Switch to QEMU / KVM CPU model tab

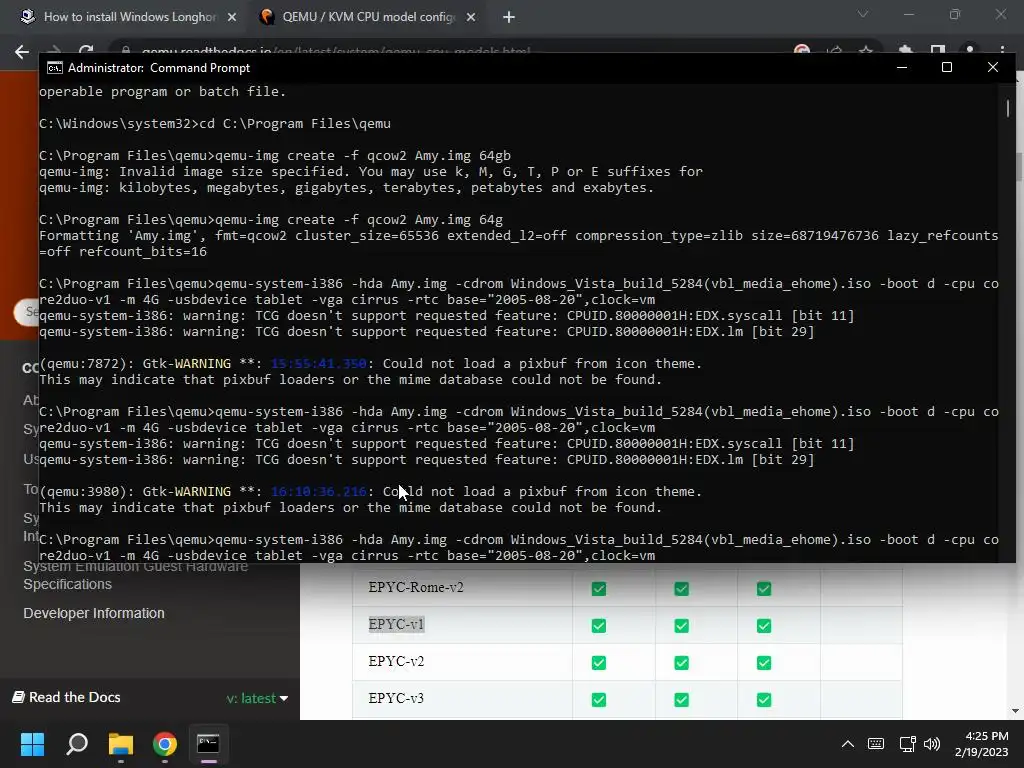coord(367,17)
